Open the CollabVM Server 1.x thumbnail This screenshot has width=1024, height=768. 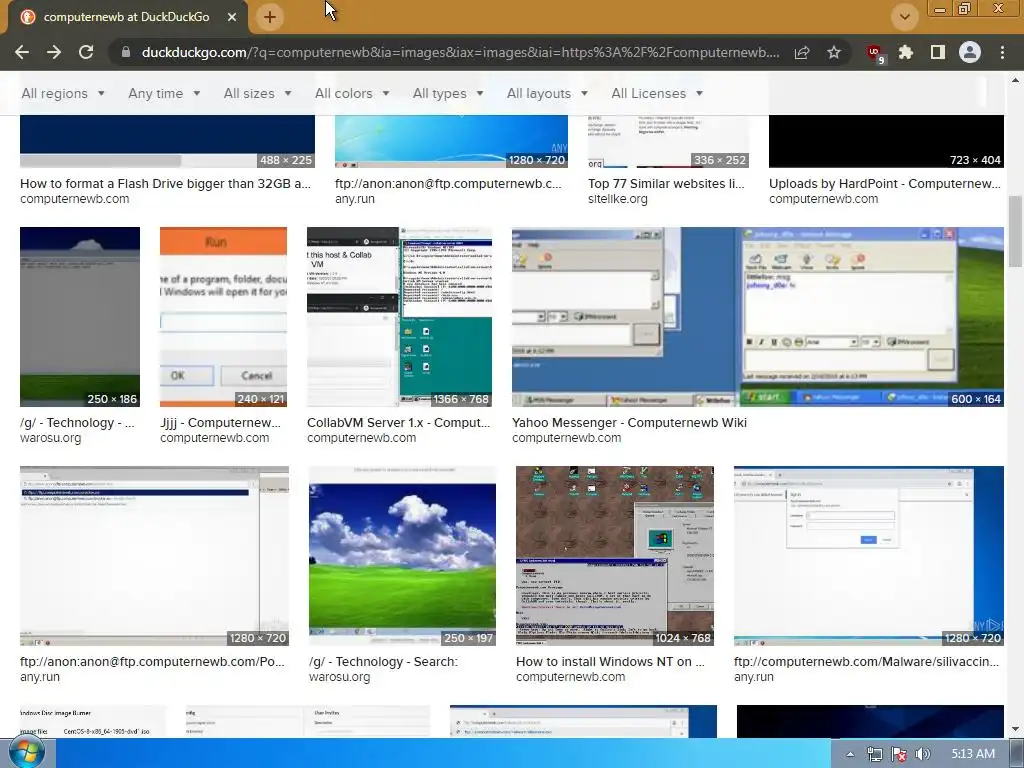(399, 317)
